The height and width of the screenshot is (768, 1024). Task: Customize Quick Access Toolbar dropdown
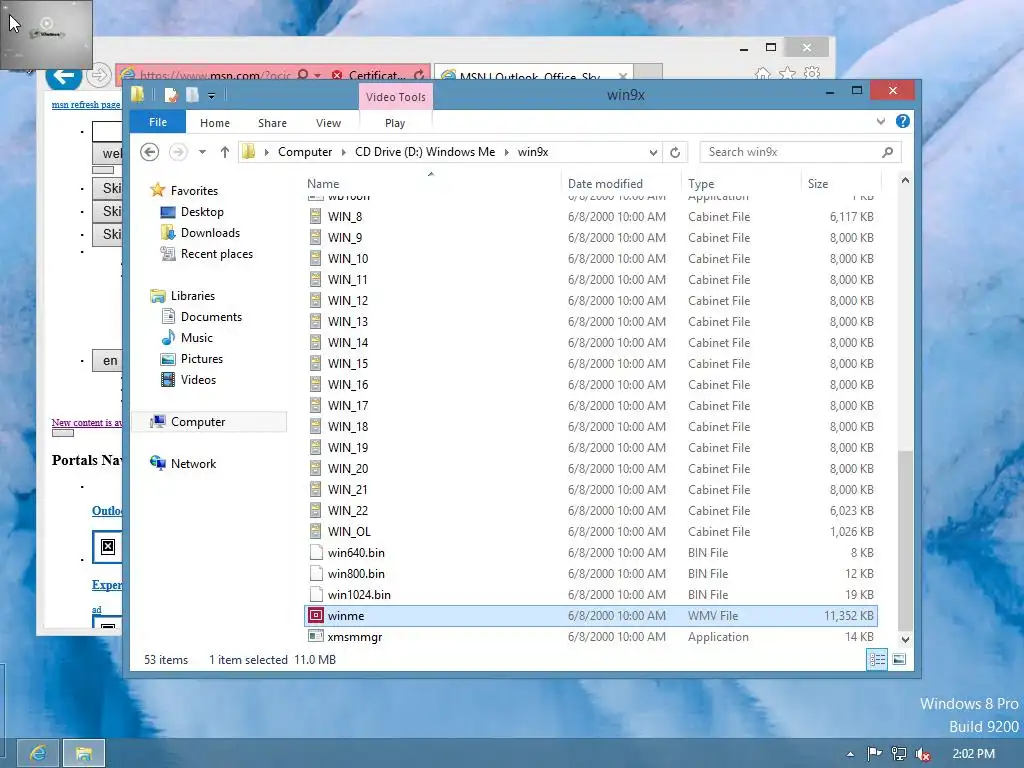click(212, 96)
